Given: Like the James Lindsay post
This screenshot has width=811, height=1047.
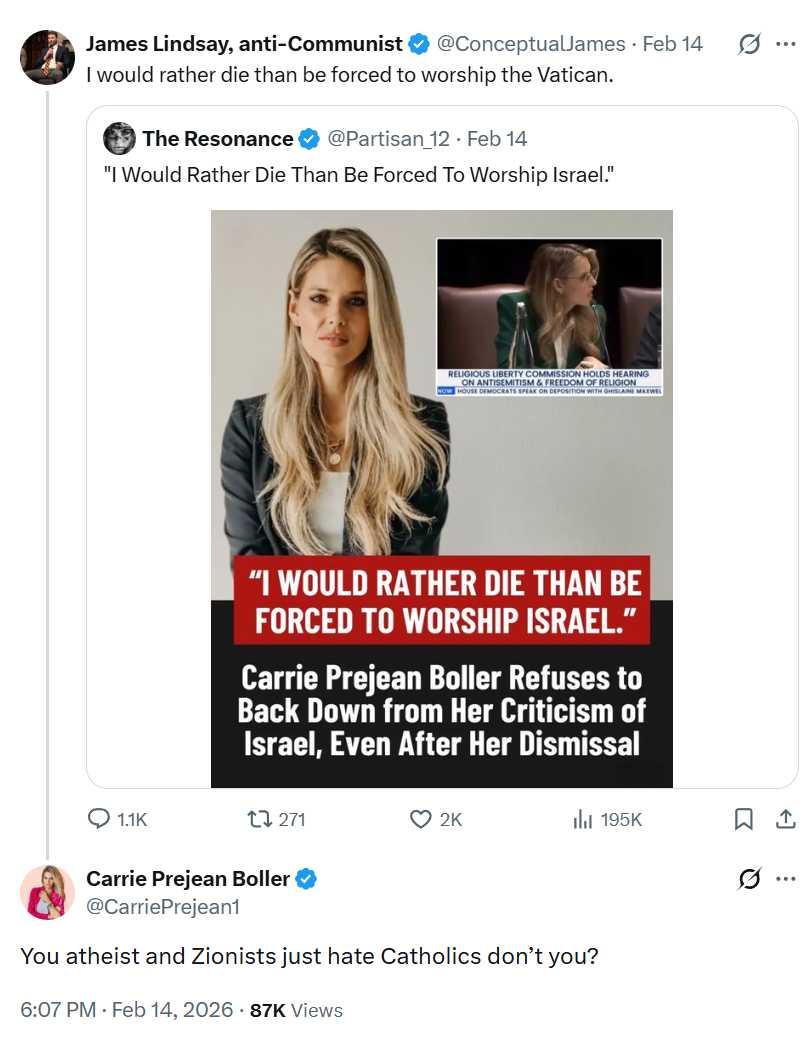Looking at the screenshot, I should click(x=422, y=819).
